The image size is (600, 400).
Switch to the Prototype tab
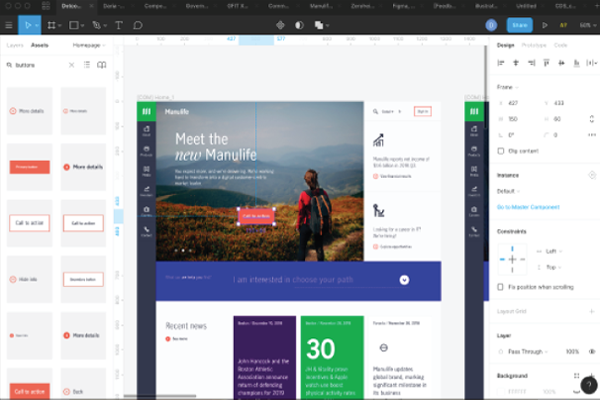click(x=534, y=45)
